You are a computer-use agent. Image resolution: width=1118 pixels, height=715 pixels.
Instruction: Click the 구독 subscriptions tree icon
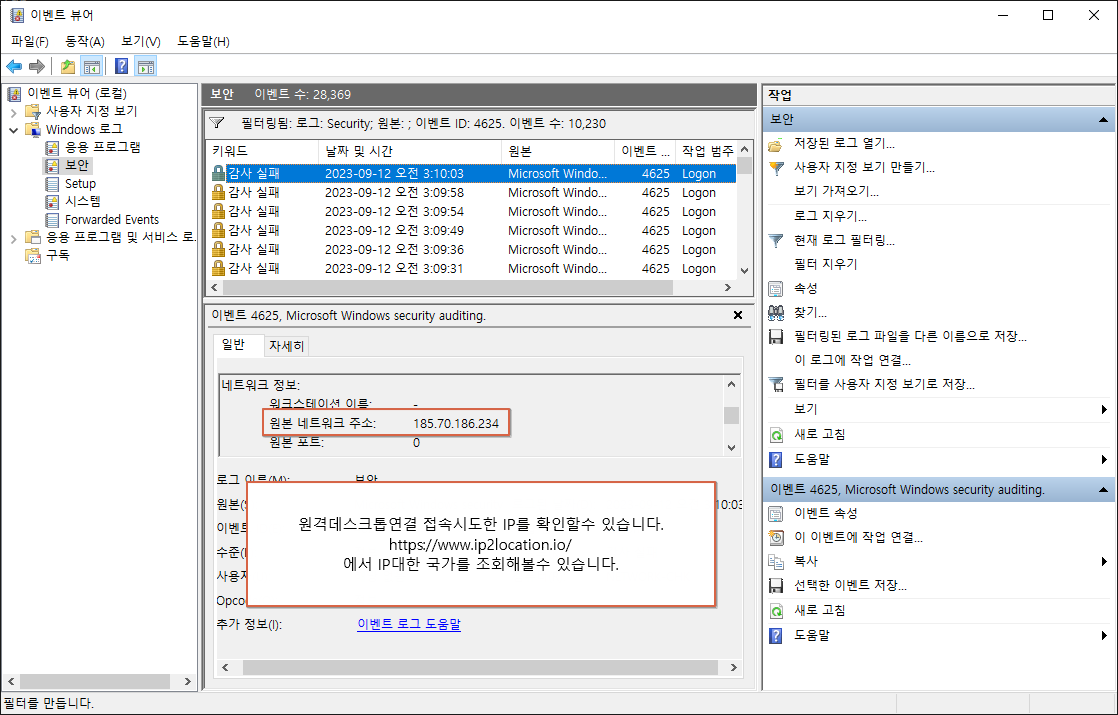pos(33,255)
